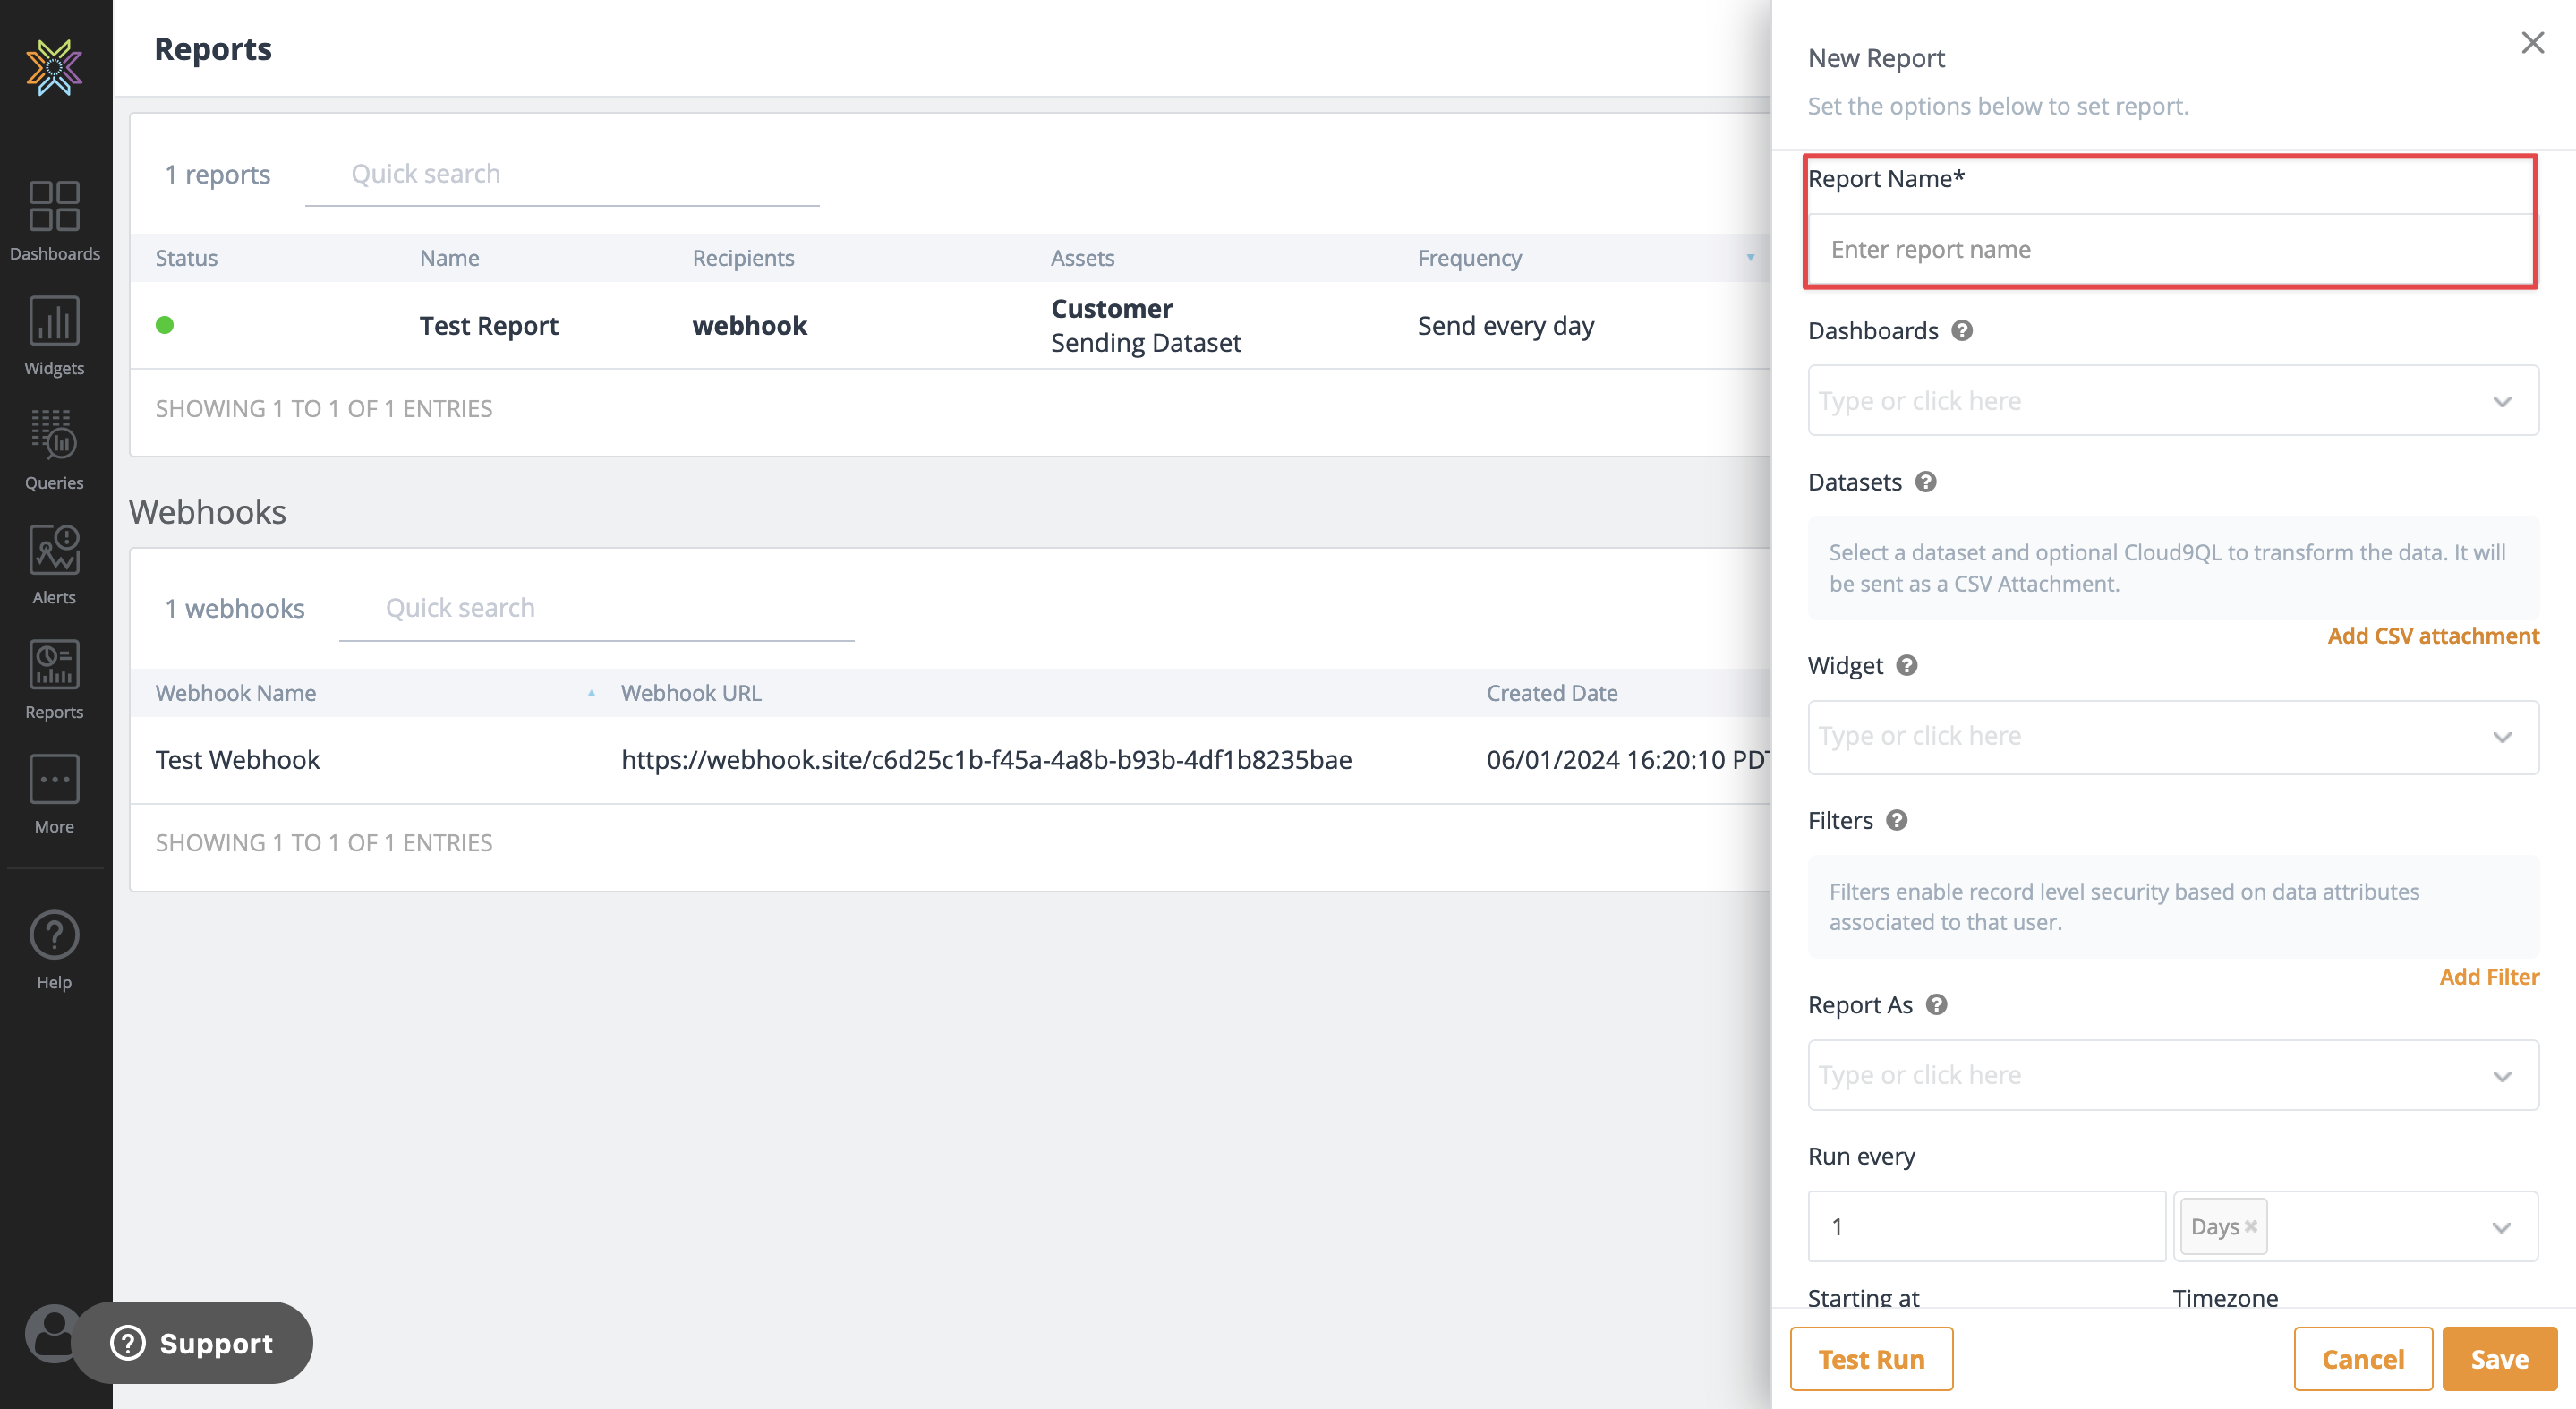This screenshot has height=1409, width=2576.
Task: Expand the Dashboards dropdown
Action: (x=2502, y=401)
